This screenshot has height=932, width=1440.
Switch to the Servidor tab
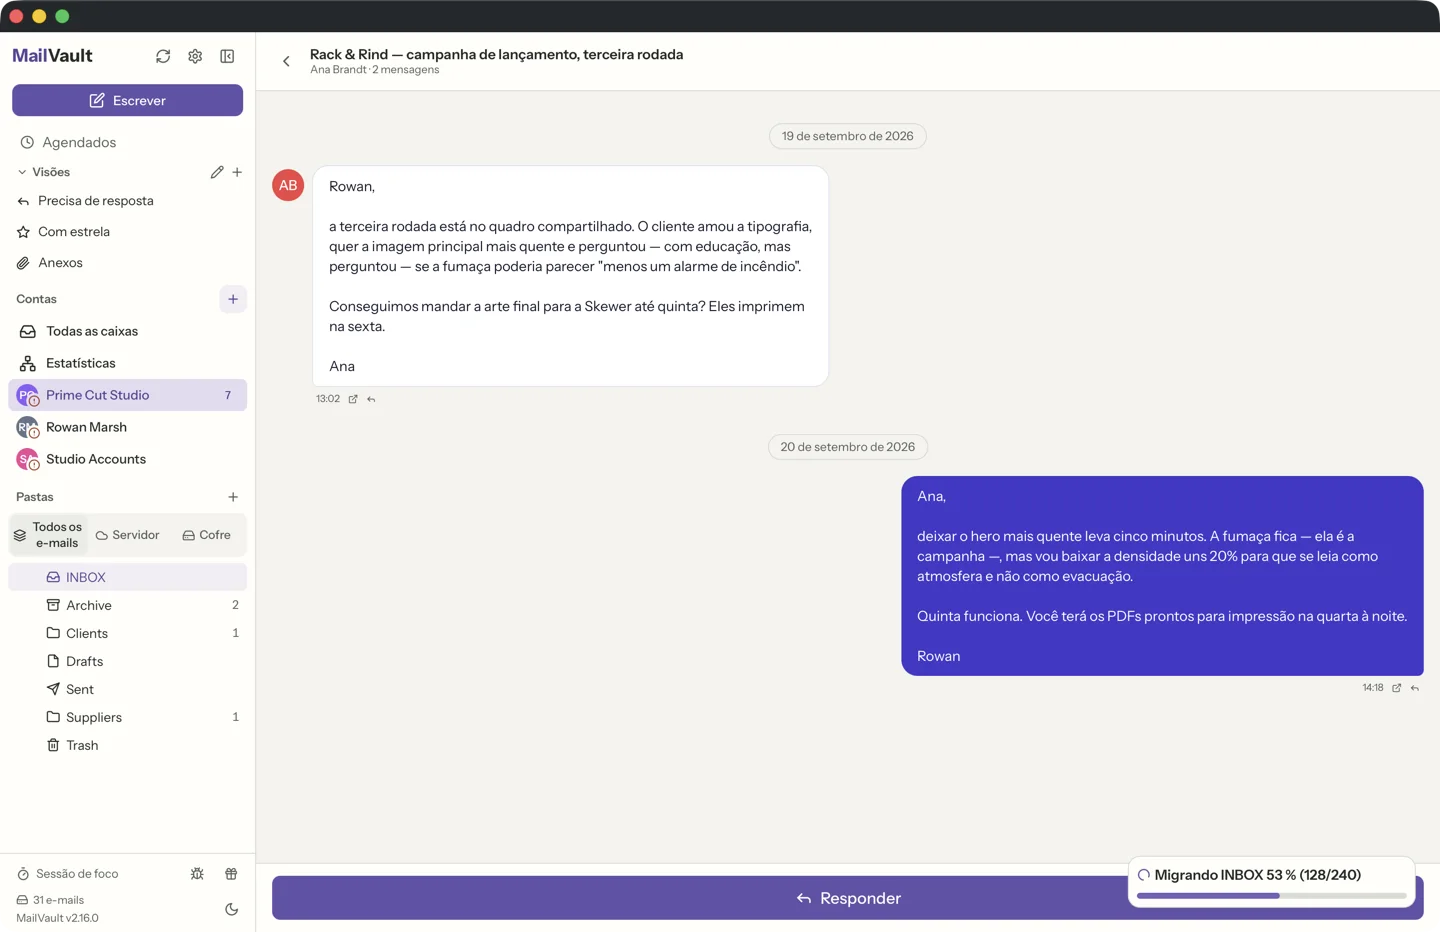click(128, 535)
